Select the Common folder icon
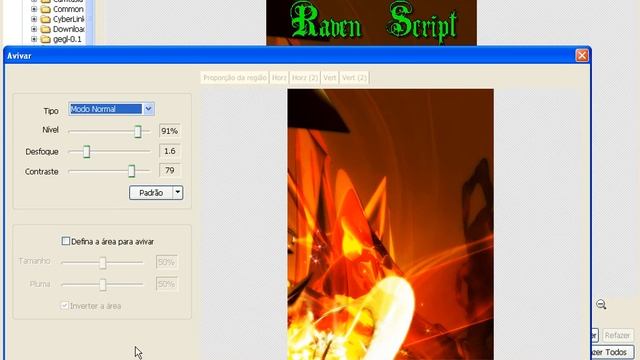The height and width of the screenshot is (360, 640). point(46,9)
